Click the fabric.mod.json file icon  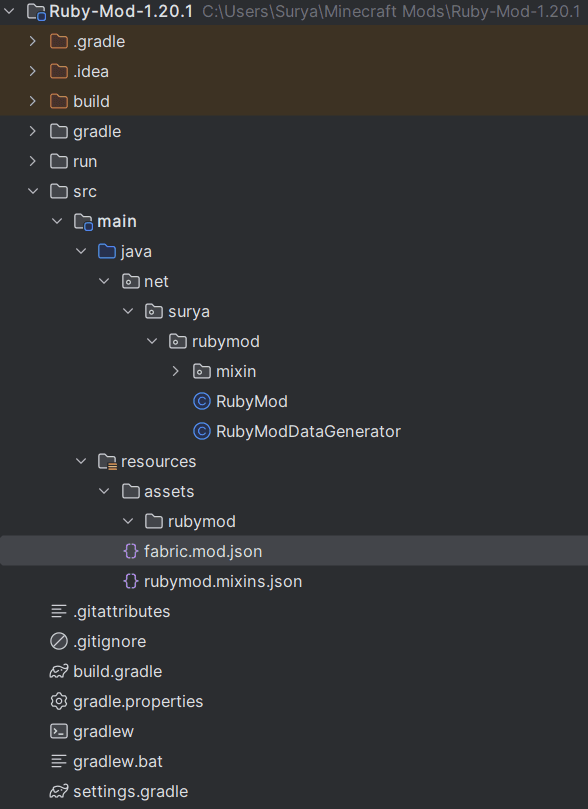click(130, 551)
